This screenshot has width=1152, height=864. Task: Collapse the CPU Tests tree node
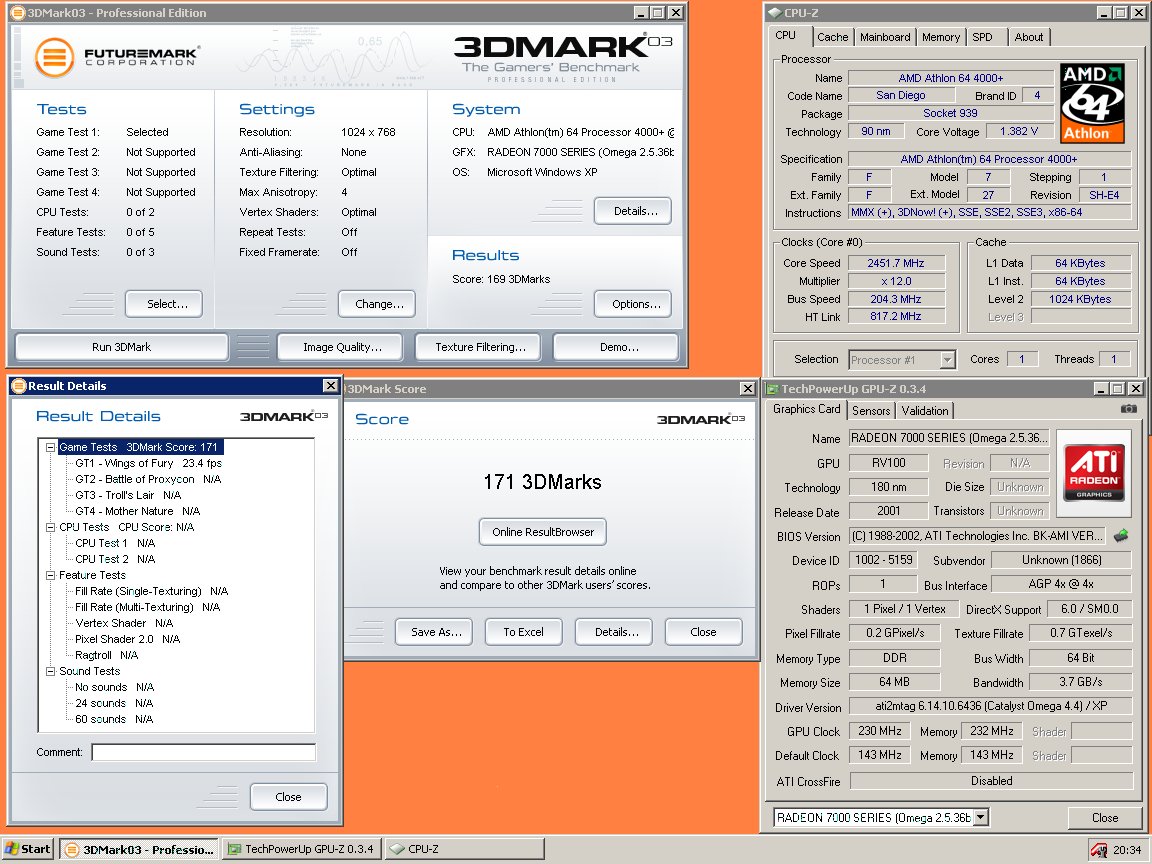[x=51, y=527]
